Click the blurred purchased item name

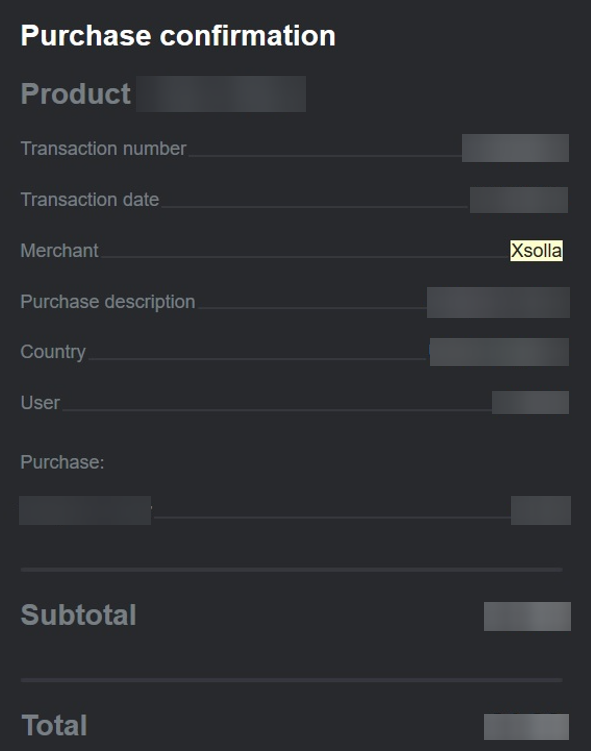[x=85, y=511]
